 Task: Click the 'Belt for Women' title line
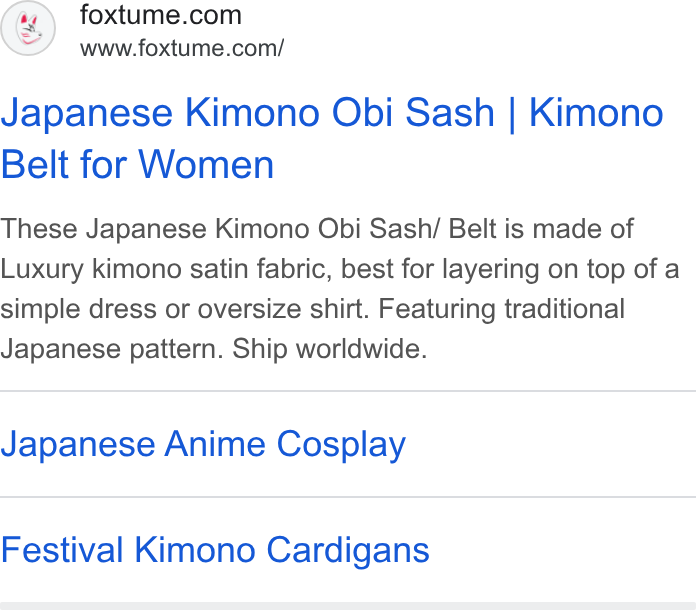(137, 165)
